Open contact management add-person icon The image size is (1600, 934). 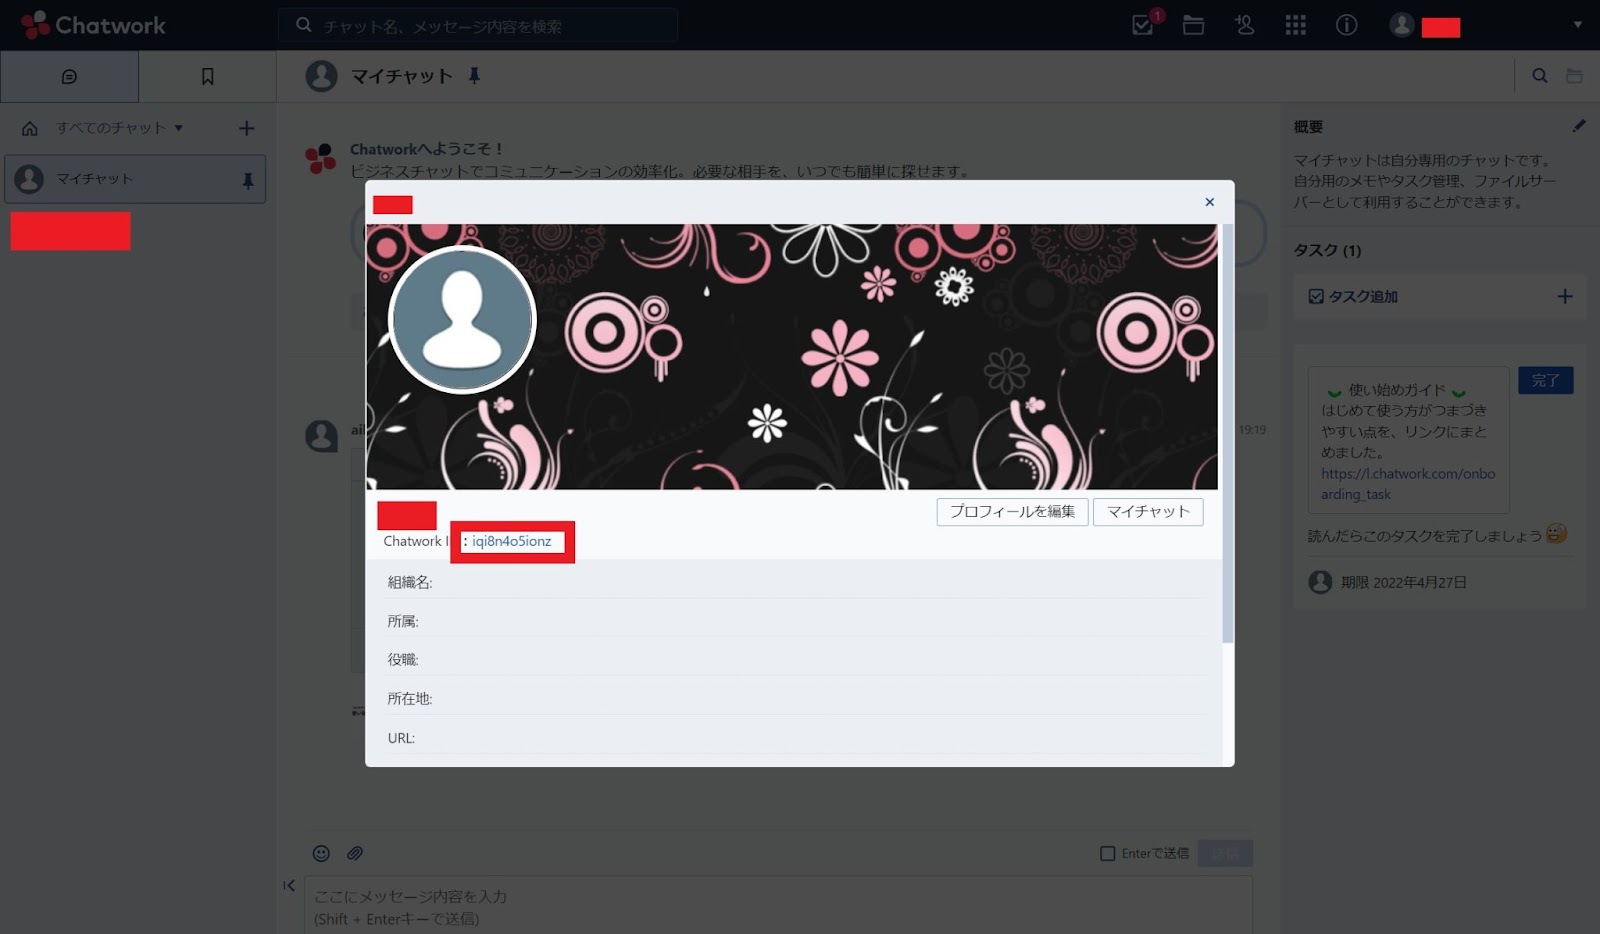tap(1244, 25)
